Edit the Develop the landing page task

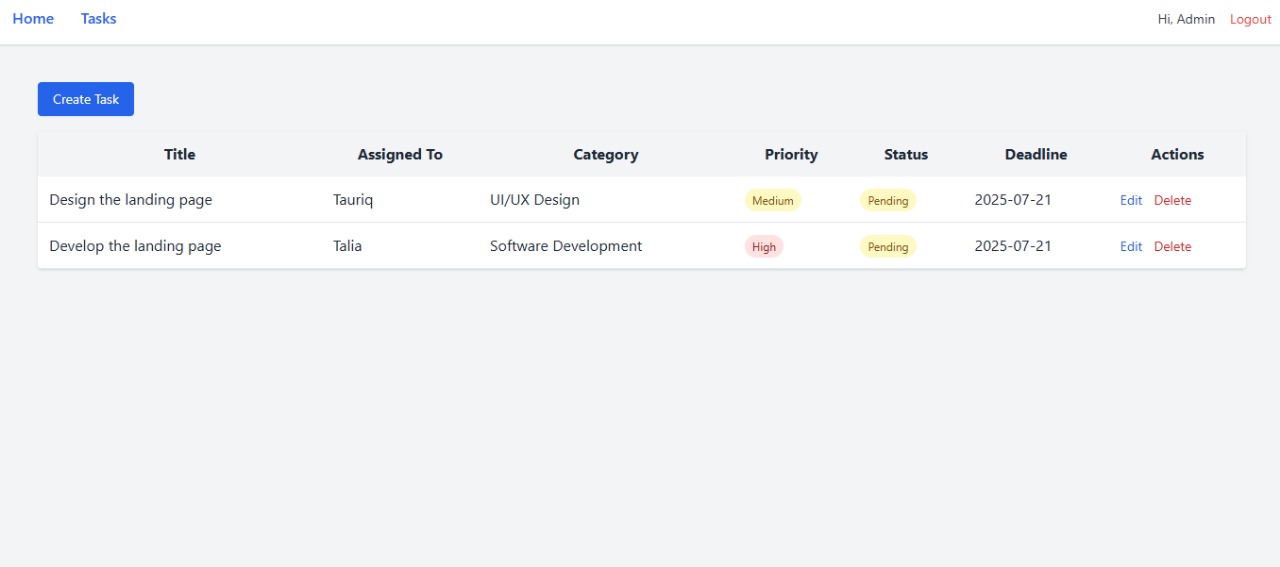coord(1130,246)
